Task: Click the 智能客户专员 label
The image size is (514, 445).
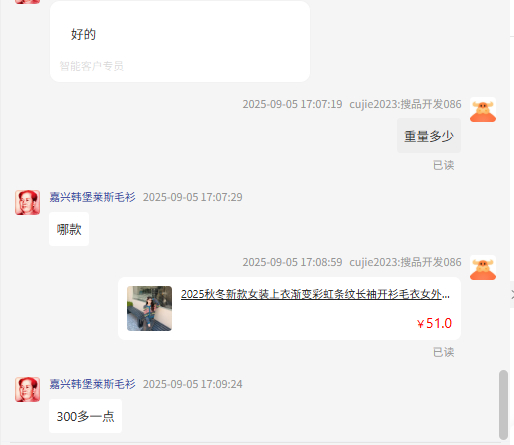Action: click(x=91, y=66)
